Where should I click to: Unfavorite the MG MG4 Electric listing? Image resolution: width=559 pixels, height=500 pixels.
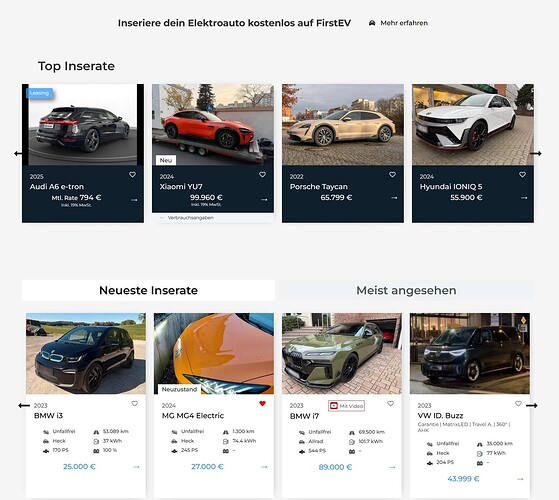[x=262, y=404]
